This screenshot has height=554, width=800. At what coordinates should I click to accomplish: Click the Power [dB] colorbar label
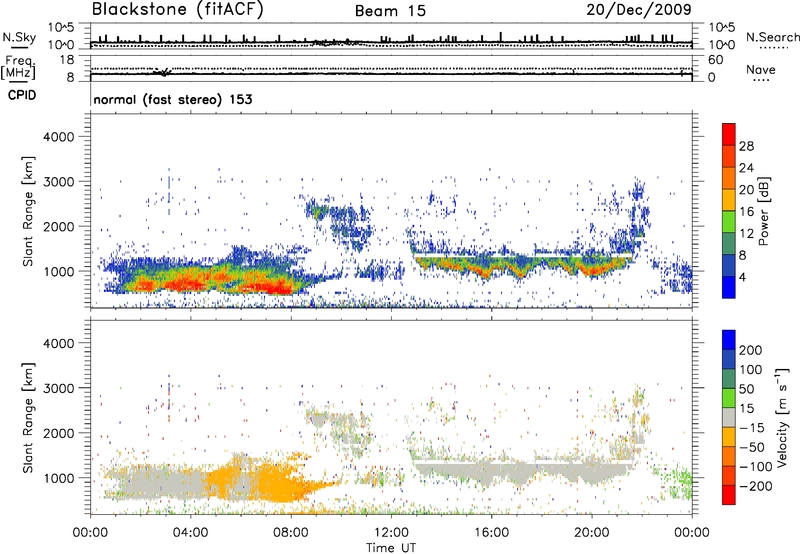(x=764, y=211)
